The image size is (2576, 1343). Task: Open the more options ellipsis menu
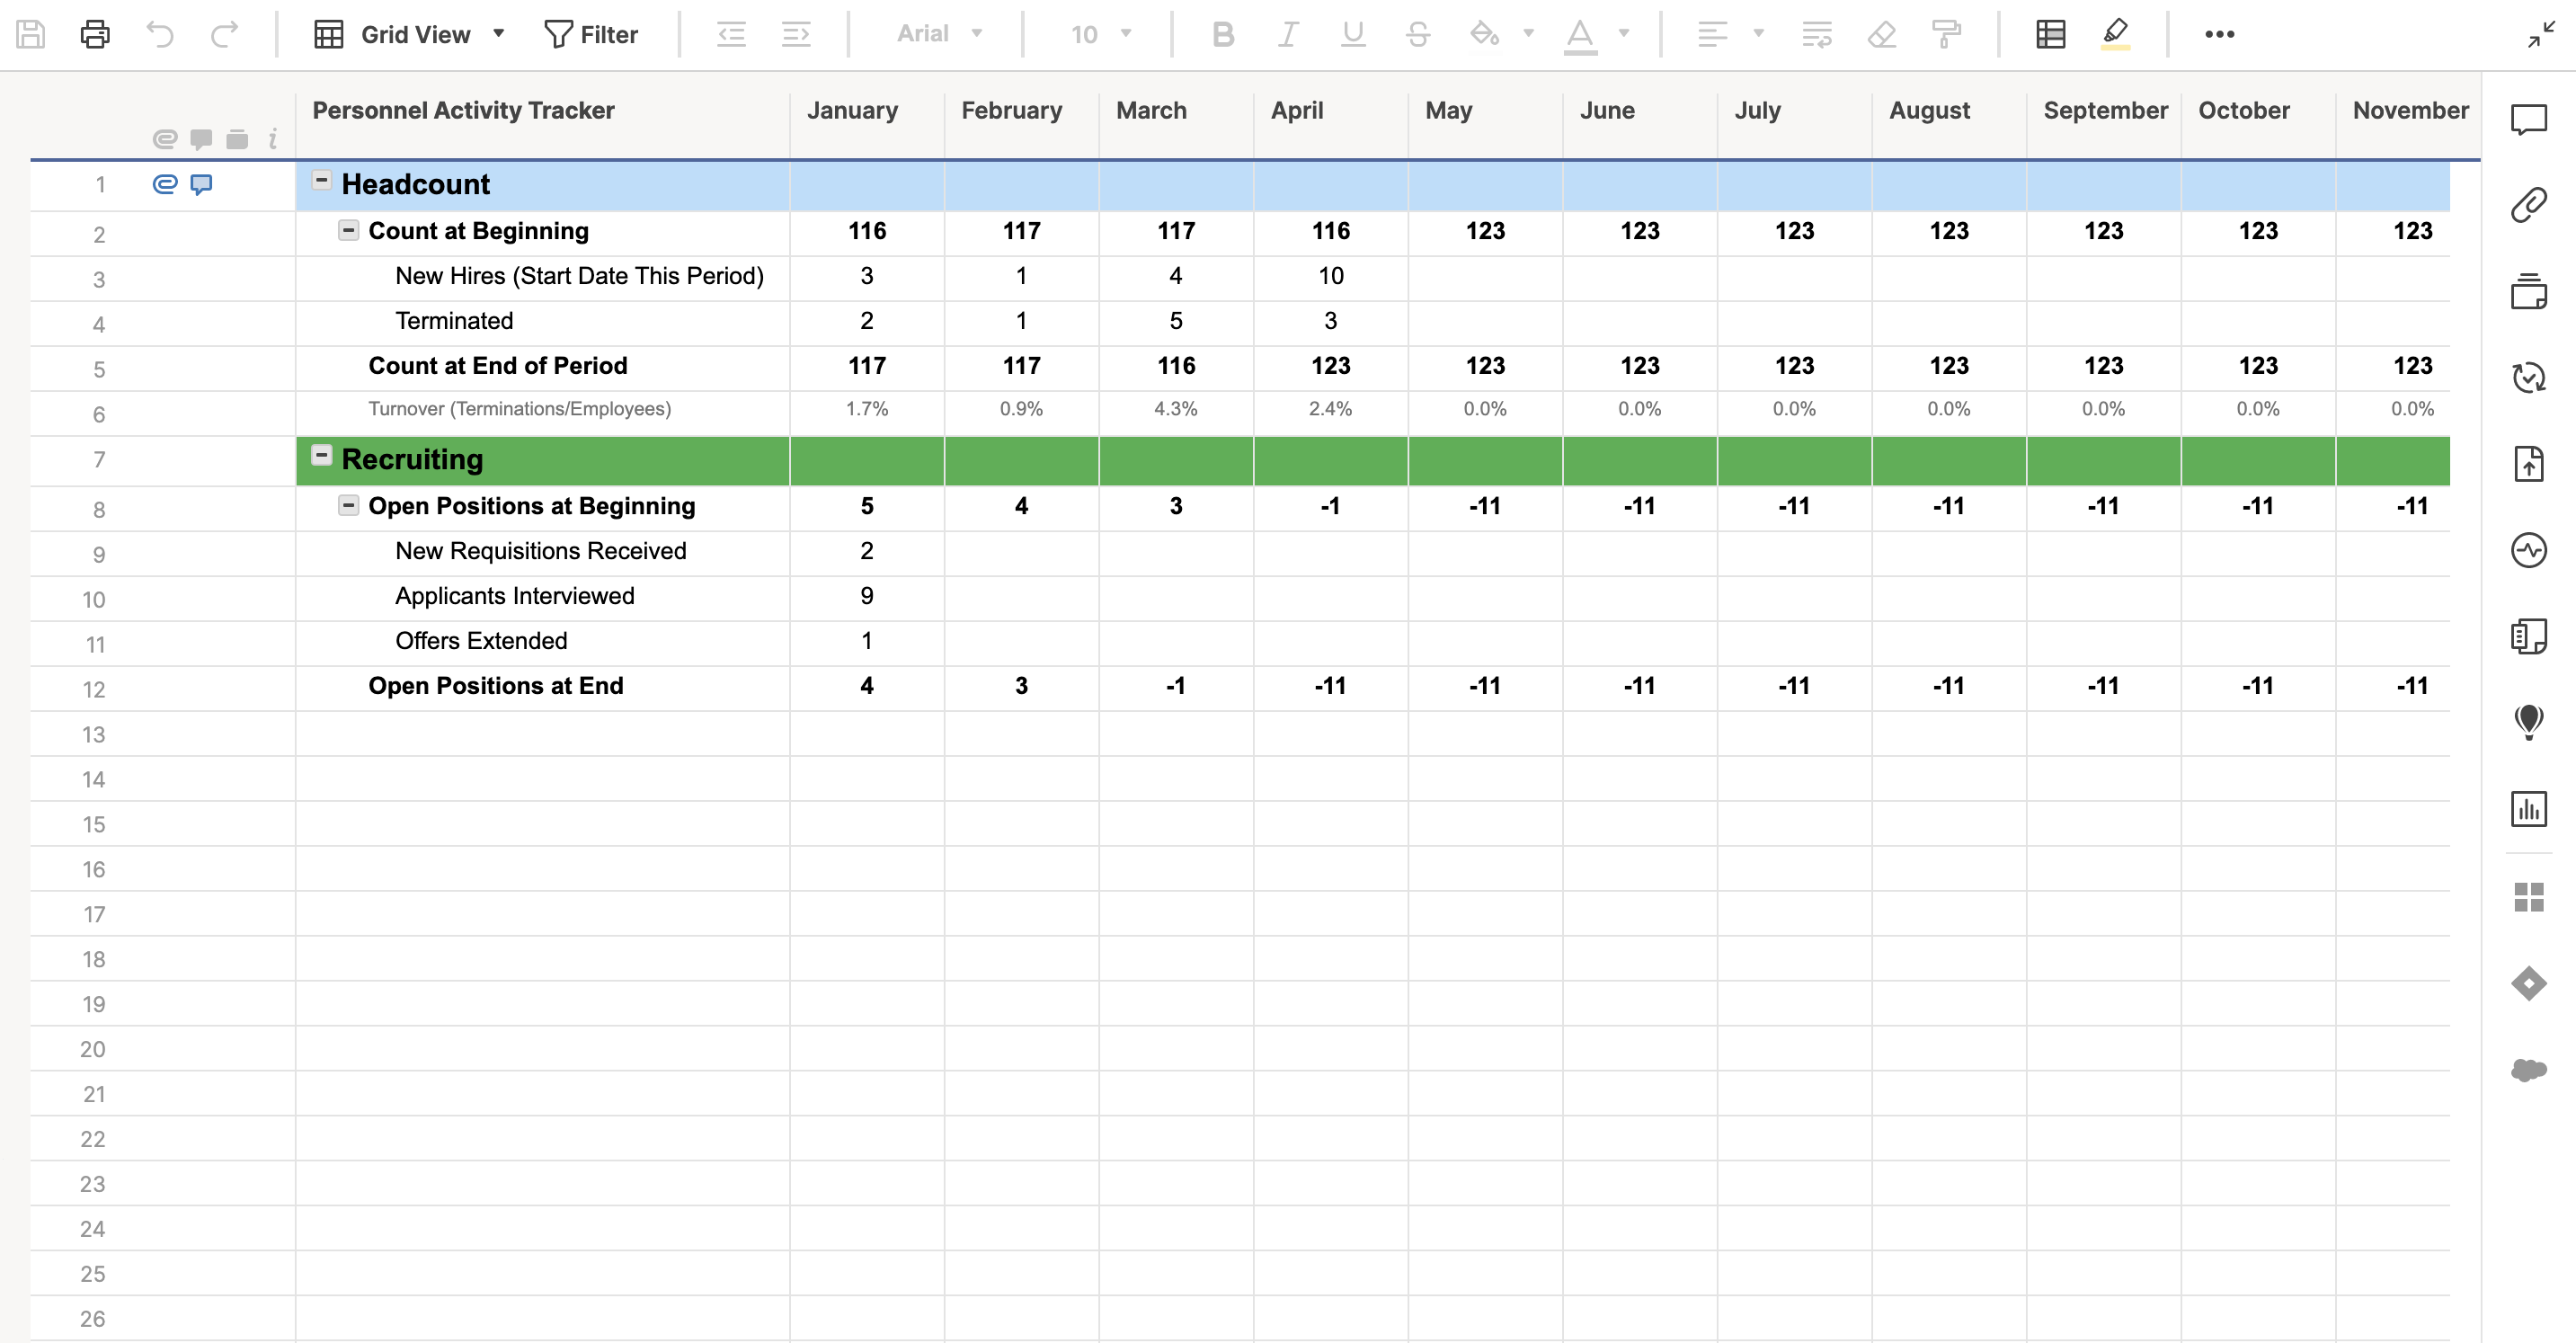click(2219, 34)
